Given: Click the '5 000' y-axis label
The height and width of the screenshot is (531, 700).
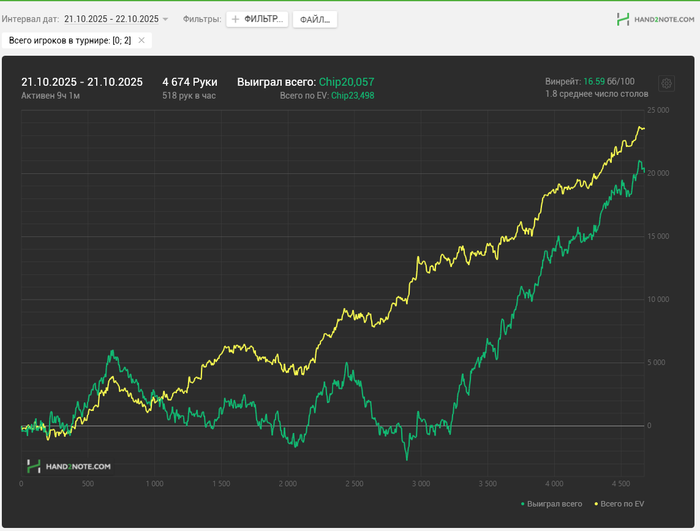Looking at the screenshot, I should point(656,362).
